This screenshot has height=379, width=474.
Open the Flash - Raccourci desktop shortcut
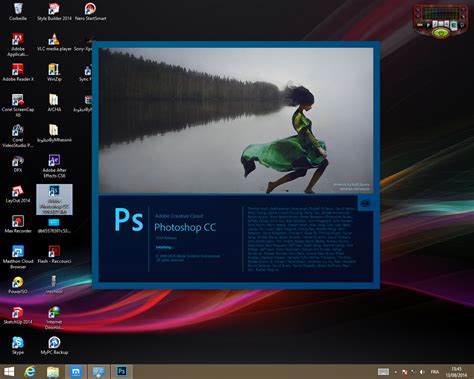coord(54,254)
